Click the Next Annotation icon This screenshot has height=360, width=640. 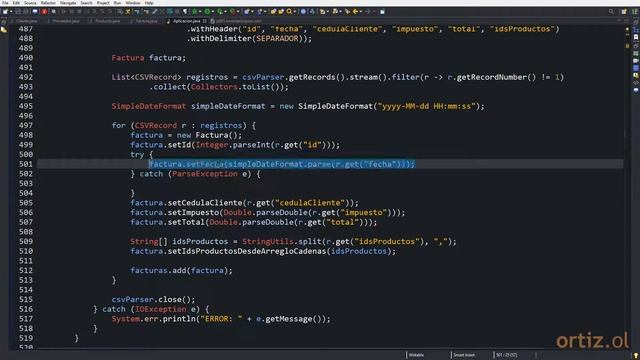pos(322,11)
